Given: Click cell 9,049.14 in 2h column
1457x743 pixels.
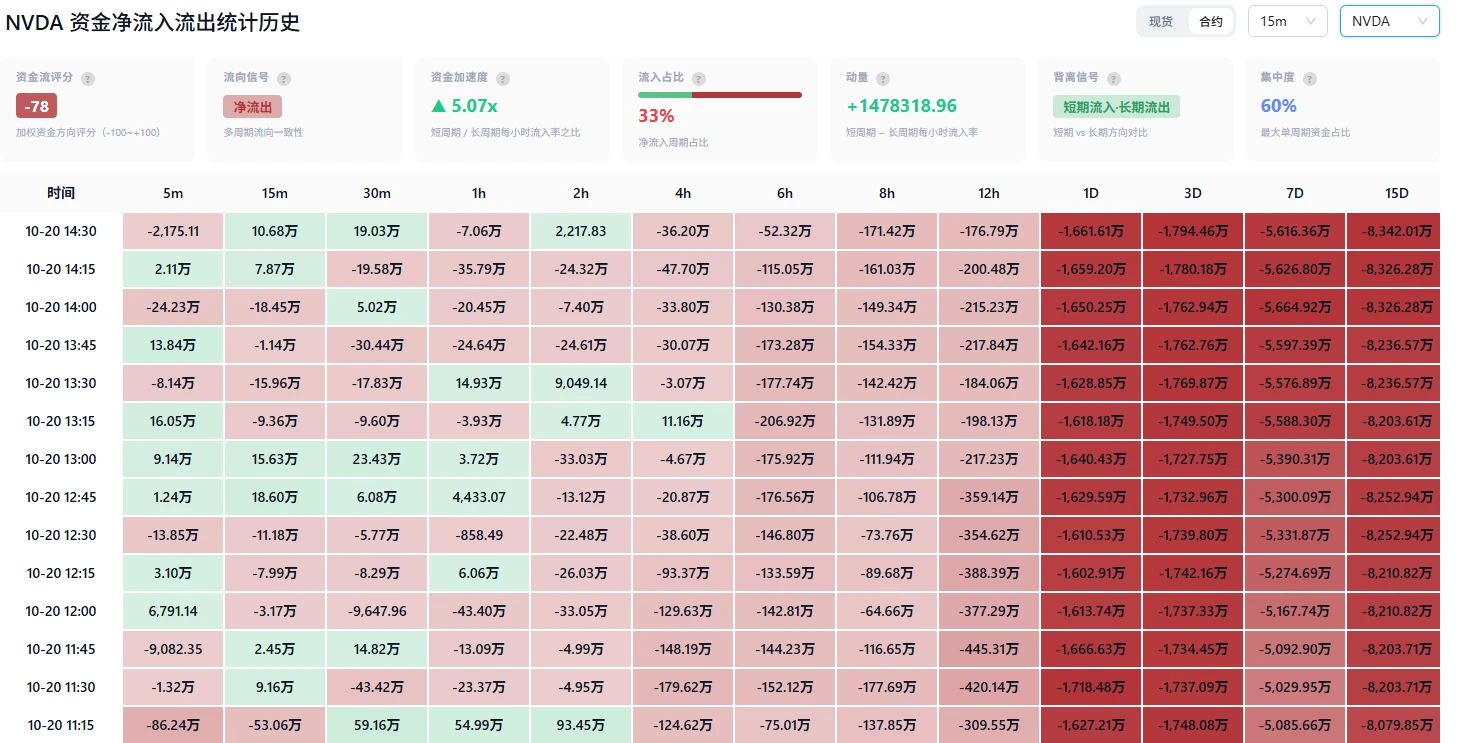Looking at the screenshot, I should tap(581, 383).
